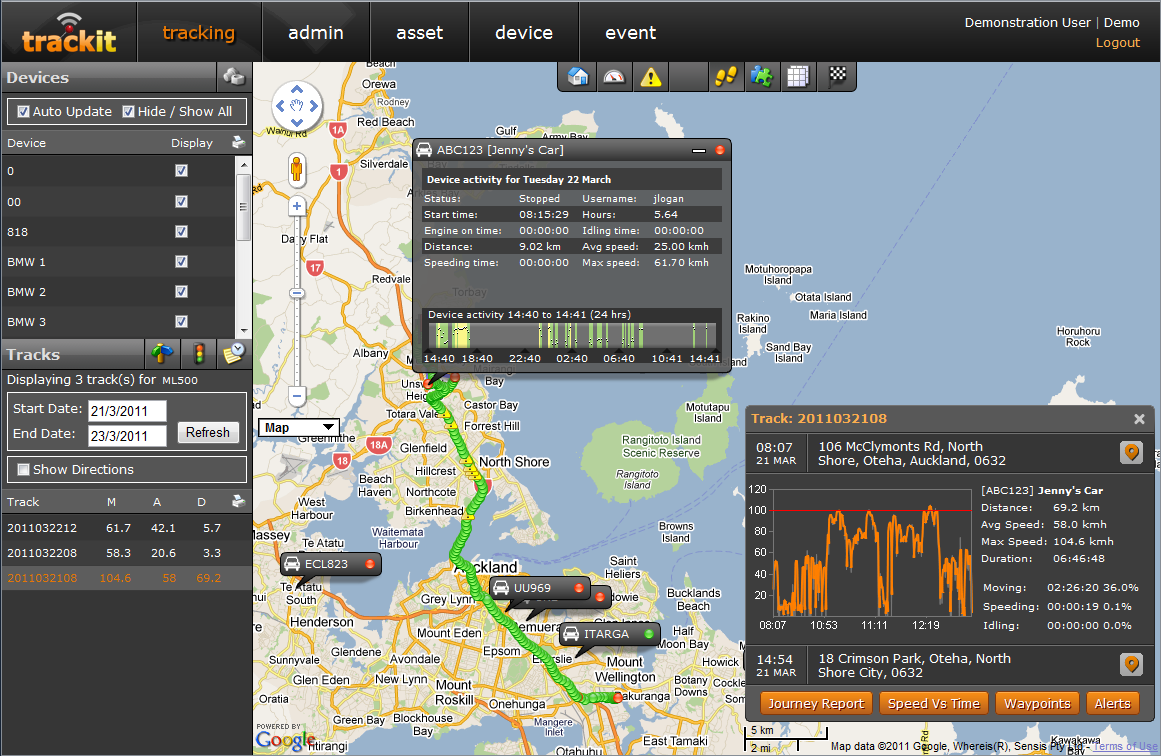Click device list scrollbar up arrow
The width and height of the screenshot is (1161, 756).
tap(244, 164)
